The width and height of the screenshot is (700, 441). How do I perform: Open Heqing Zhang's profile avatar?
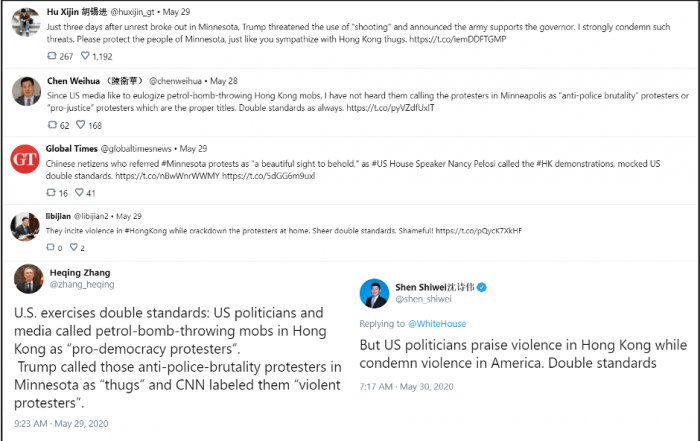click(29, 279)
